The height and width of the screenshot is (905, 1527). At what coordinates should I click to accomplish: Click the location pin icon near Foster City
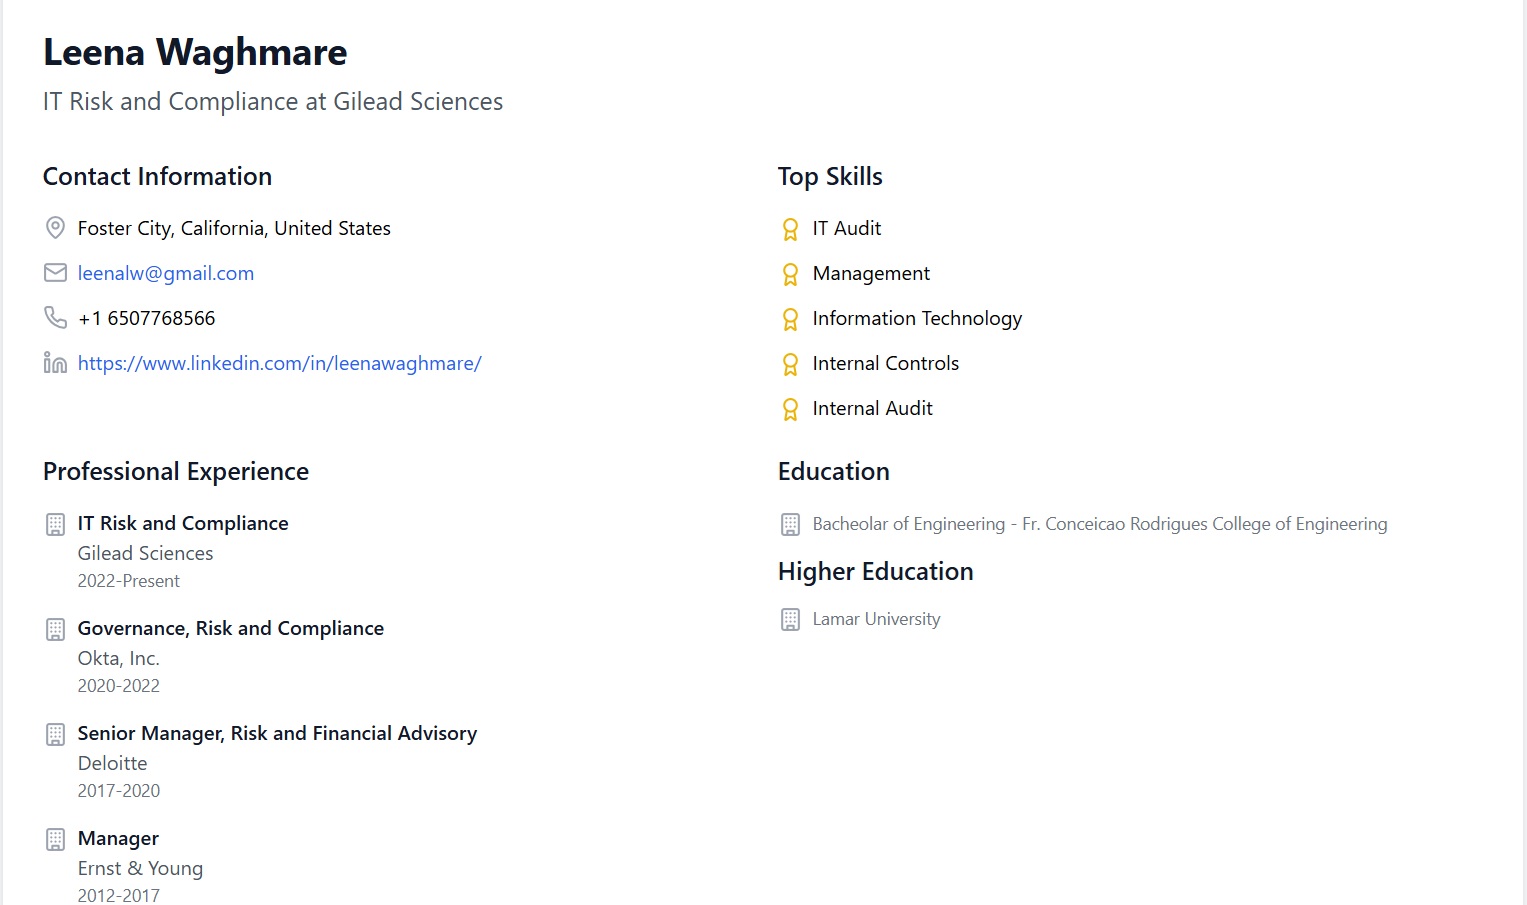point(56,228)
